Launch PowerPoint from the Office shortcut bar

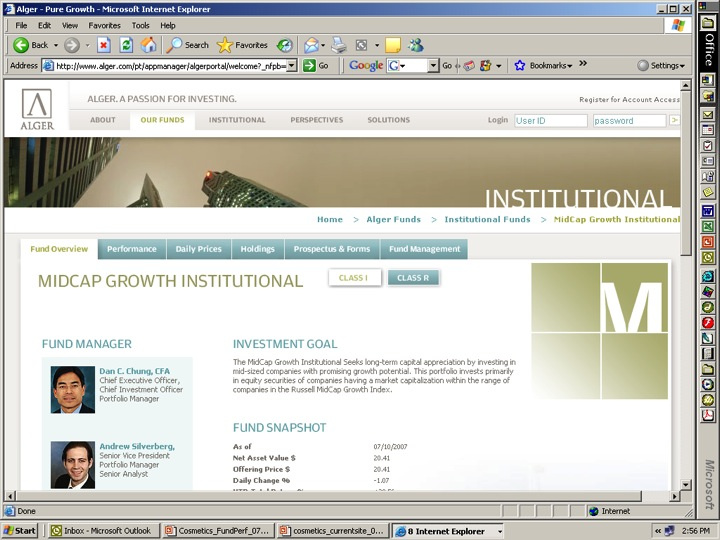(x=708, y=242)
